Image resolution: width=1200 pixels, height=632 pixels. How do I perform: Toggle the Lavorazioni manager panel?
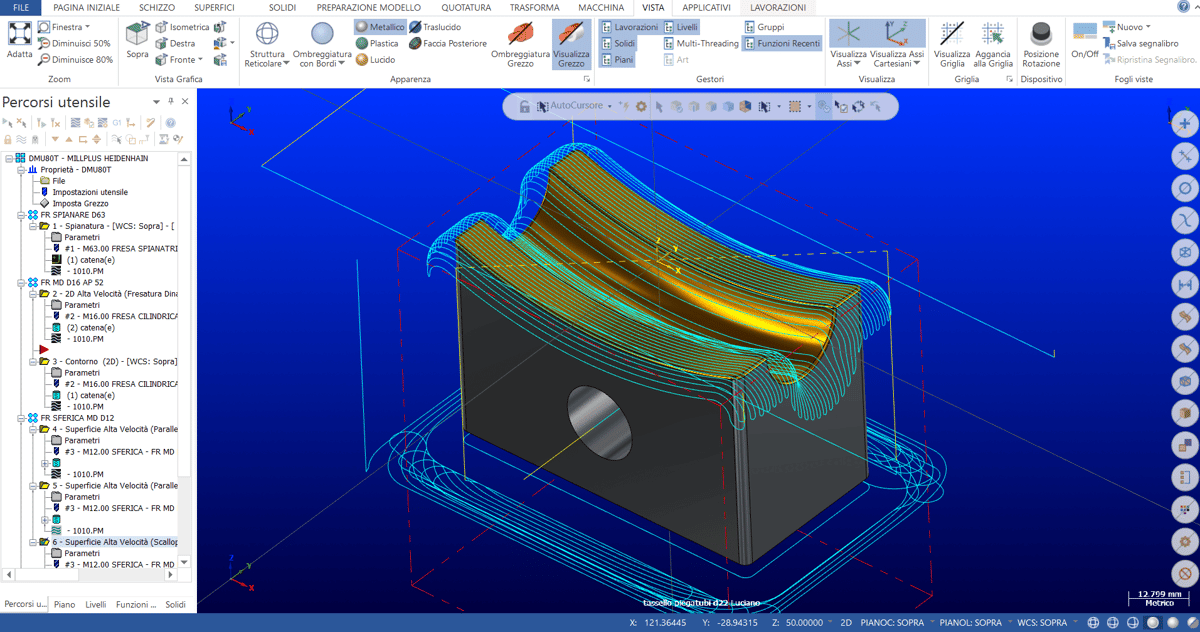pos(630,27)
